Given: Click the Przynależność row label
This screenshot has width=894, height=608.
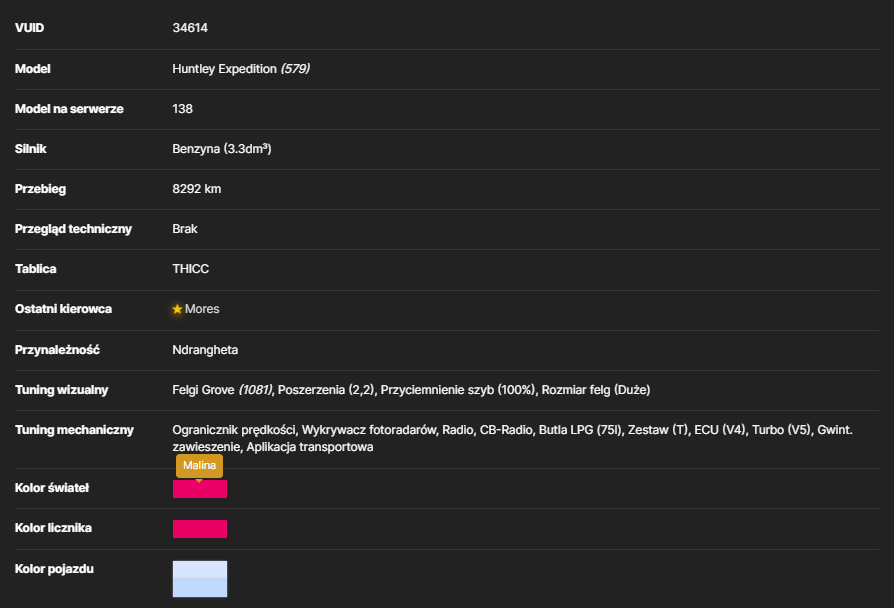Looking at the screenshot, I should click(57, 350).
